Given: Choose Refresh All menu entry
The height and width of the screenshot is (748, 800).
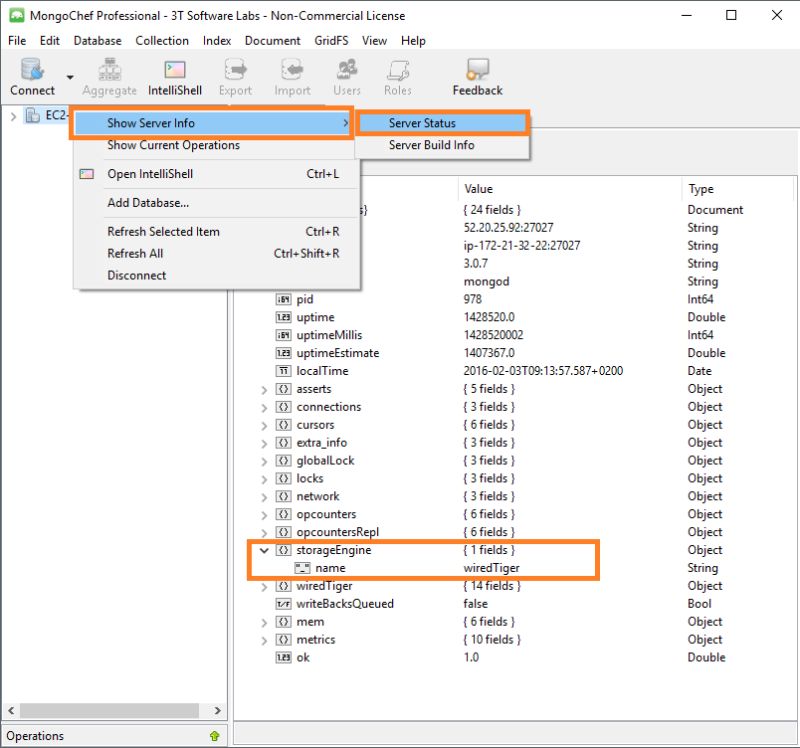Looking at the screenshot, I should pyautogui.click(x=216, y=254).
